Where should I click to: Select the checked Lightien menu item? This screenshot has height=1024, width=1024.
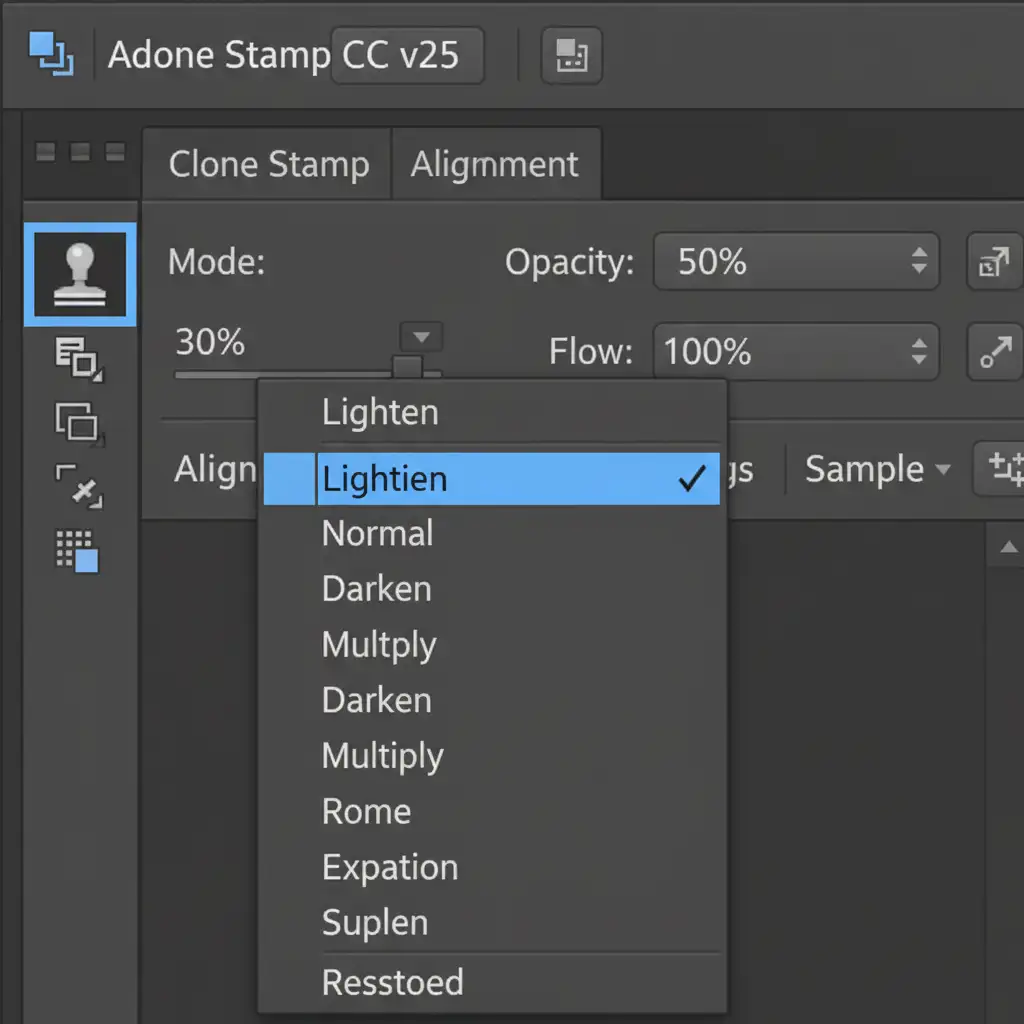pyautogui.click(x=490, y=479)
